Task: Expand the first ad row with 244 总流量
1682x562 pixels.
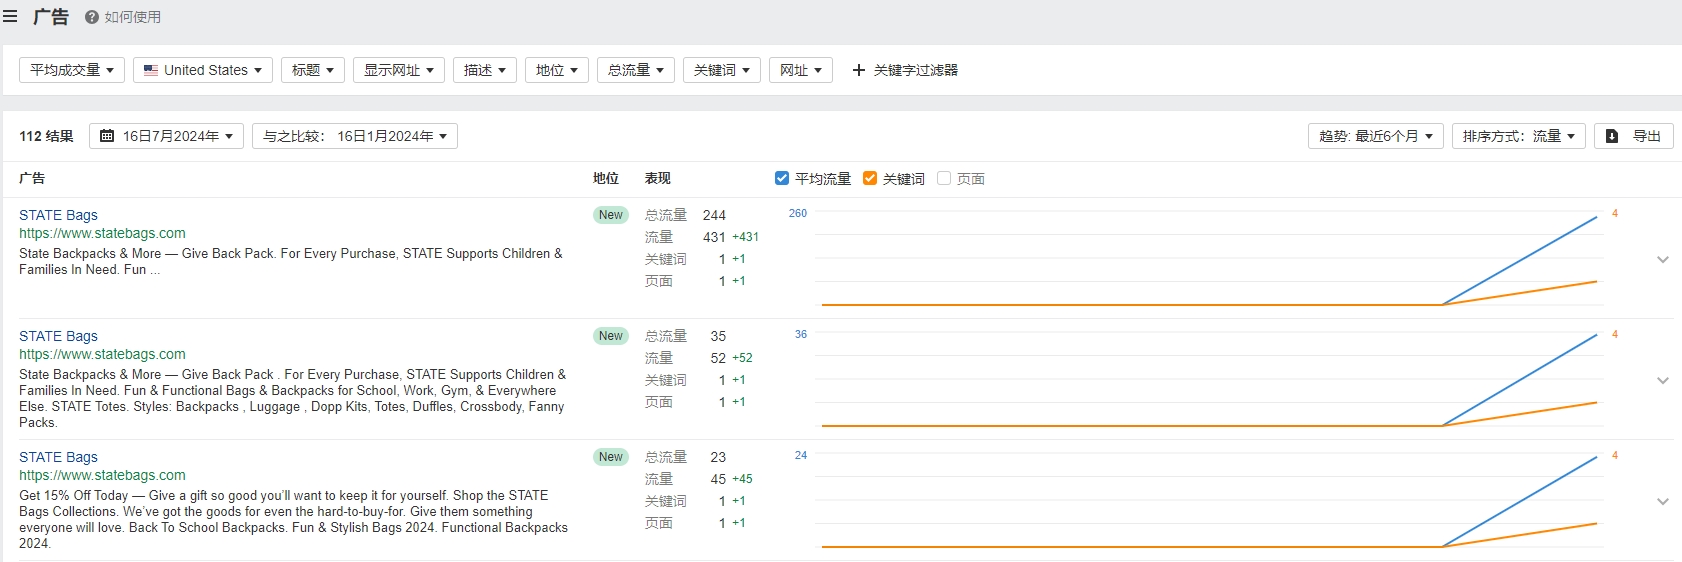Action: (x=1663, y=259)
